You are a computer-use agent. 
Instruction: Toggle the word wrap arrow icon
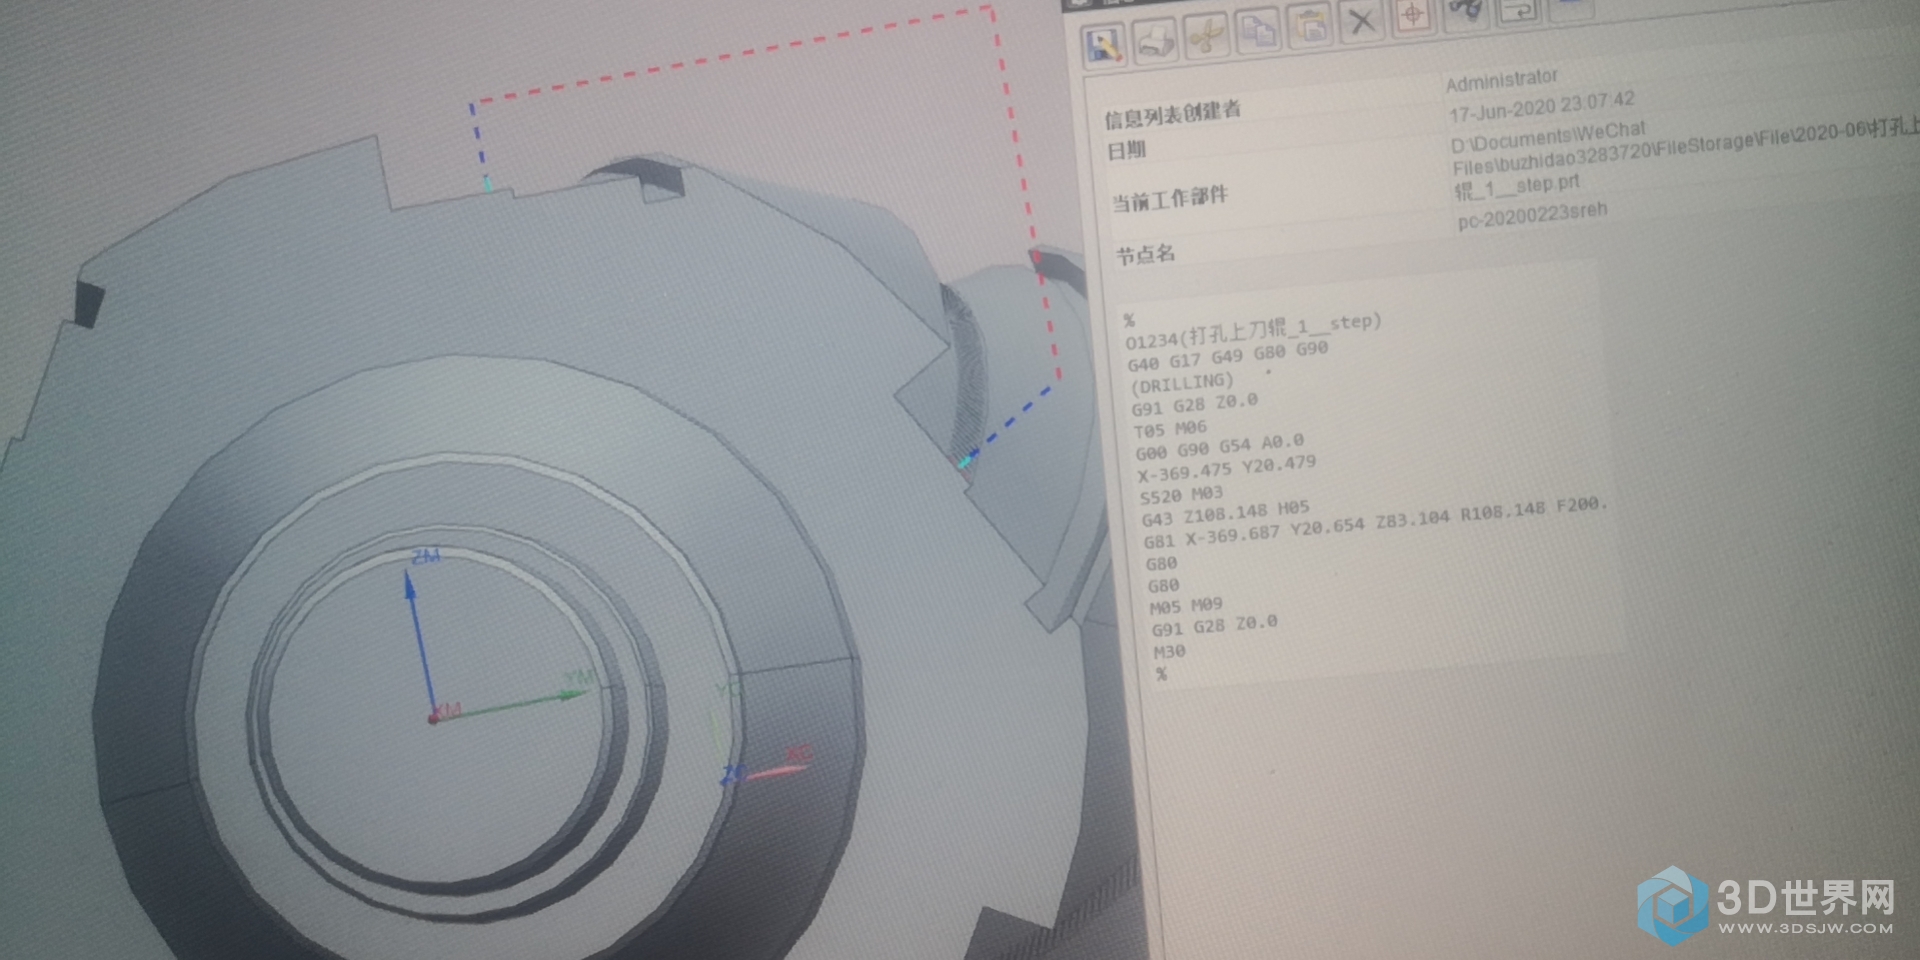click(x=1519, y=10)
